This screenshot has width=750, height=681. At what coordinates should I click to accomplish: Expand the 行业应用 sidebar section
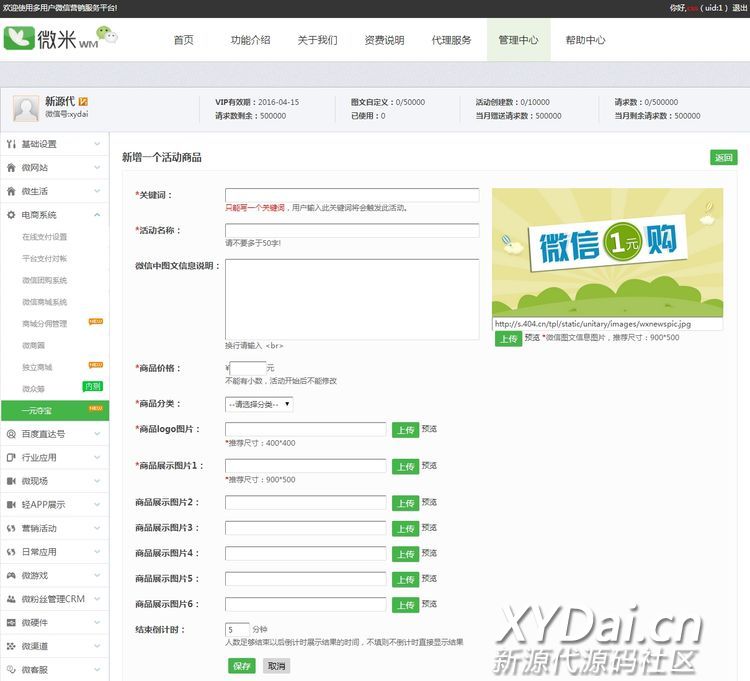pyautogui.click(x=97, y=457)
